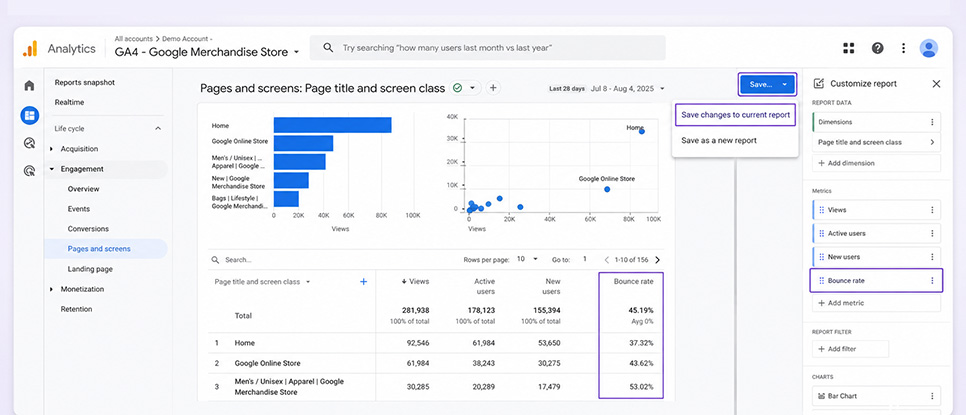Collapse the Life cycle section
Image resolution: width=966 pixels, height=415 pixels.
[x=158, y=129]
